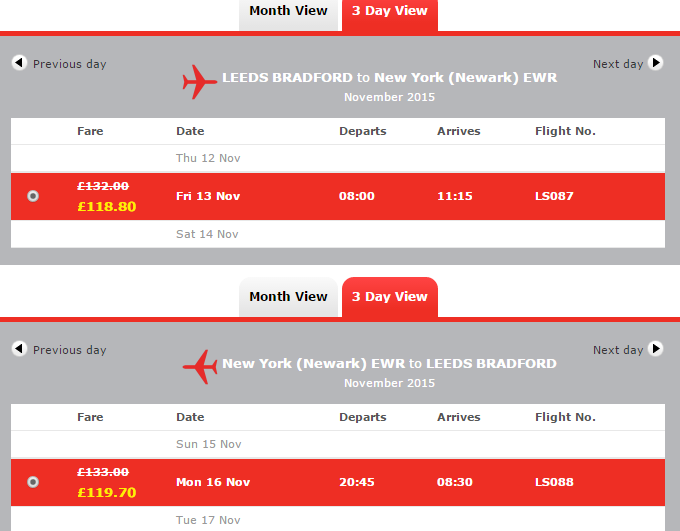The width and height of the screenshot is (680, 531).
Task: Select the Mon 16 Nov flight radio button
Action: pyautogui.click(x=33, y=482)
